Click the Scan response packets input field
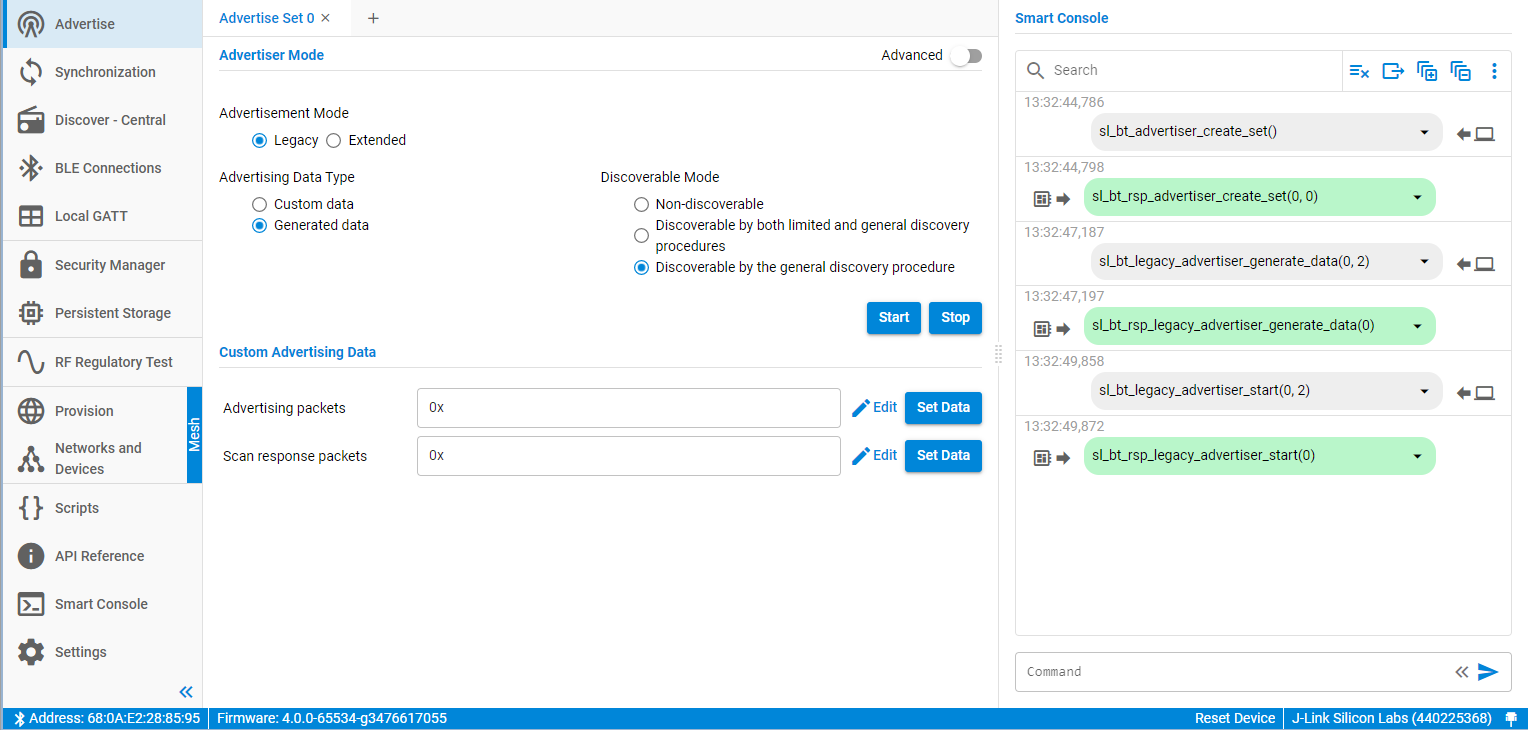Viewport: 1528px width, 730px height. 628,456
